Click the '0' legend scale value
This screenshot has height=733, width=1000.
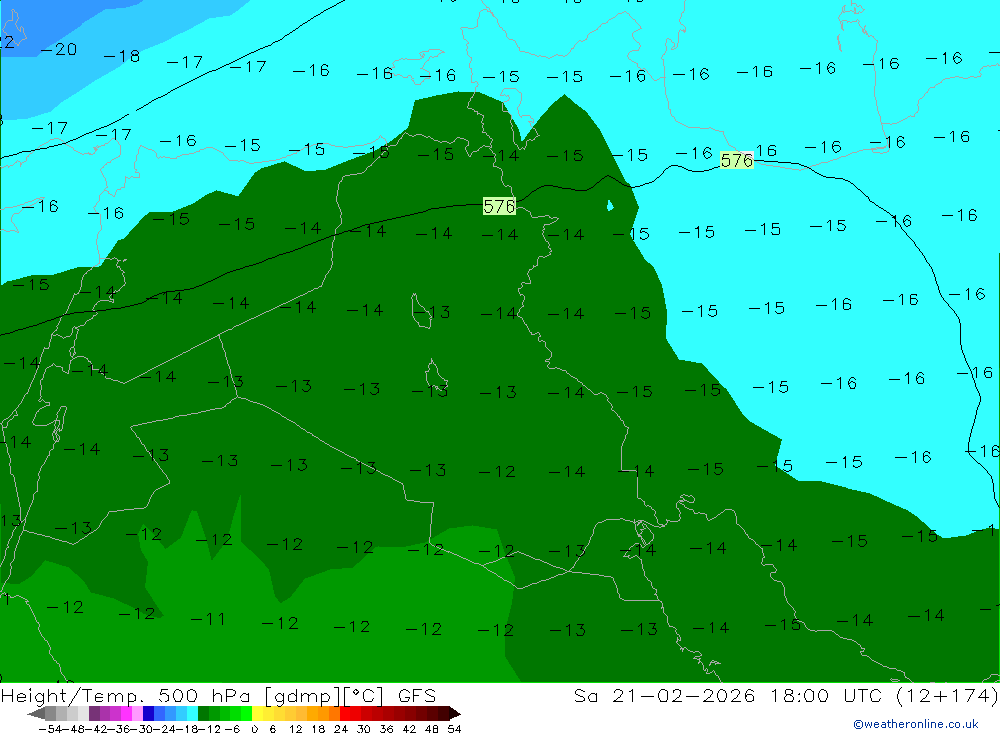click(254, 729)
